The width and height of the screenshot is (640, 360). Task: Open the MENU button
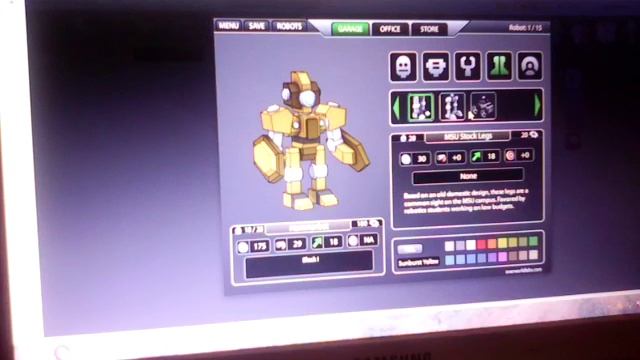point(228,26)
